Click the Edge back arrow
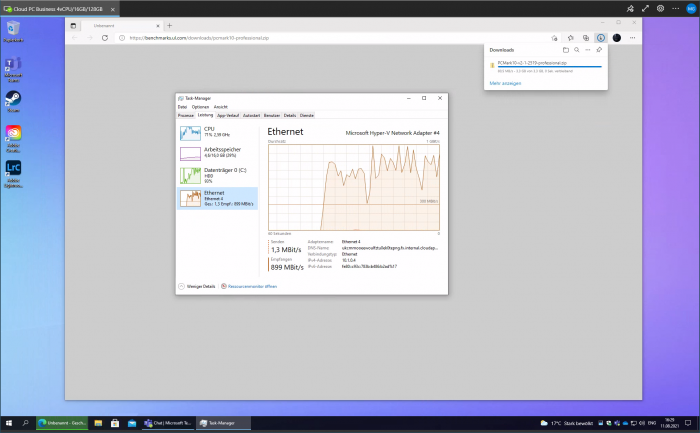The image size is (700, 433). pyautogui.click(x=75, y=38)
